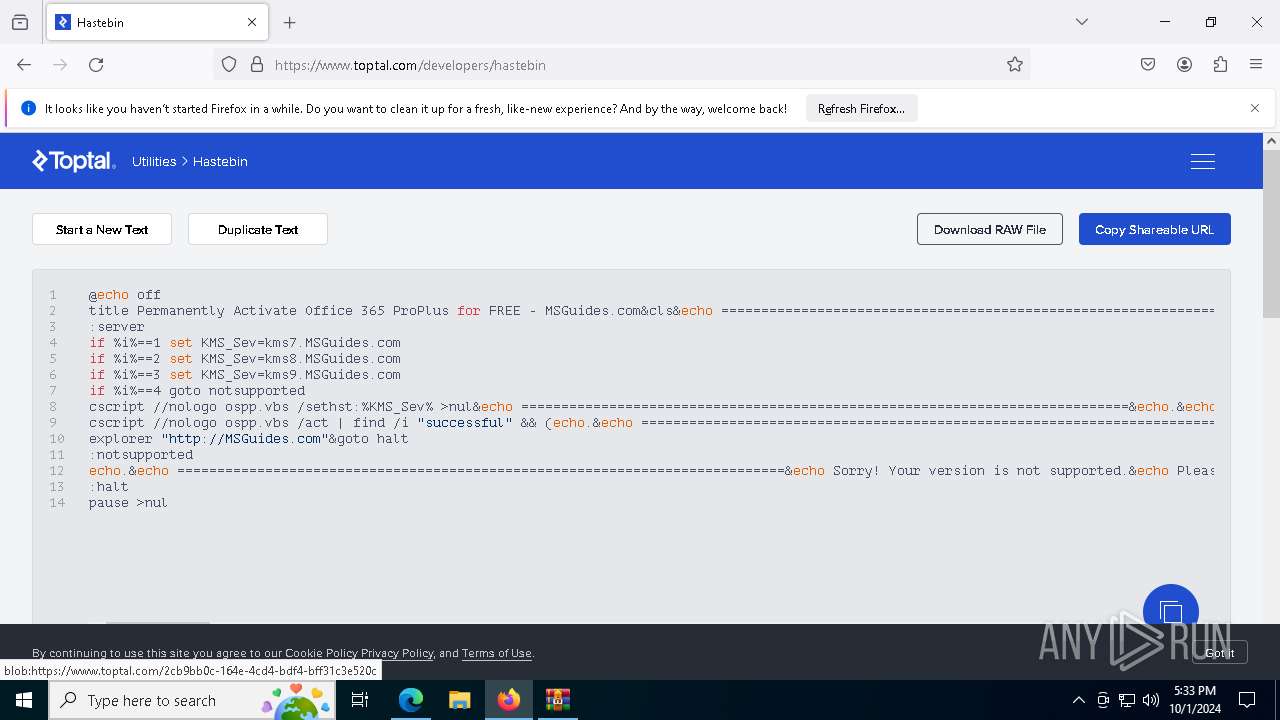Click the ':notsupported' label line
The width and height of the screenshot is (1280, 720).
click(x=141, y=455)
